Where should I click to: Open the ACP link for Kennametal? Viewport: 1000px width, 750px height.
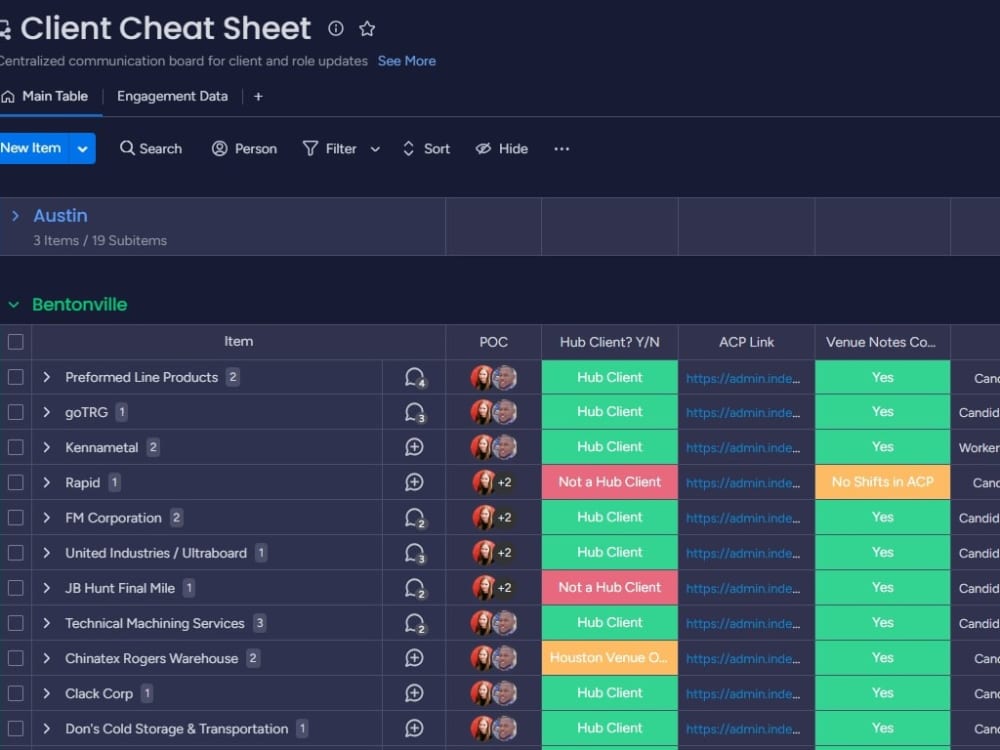(x=743, y=448)
